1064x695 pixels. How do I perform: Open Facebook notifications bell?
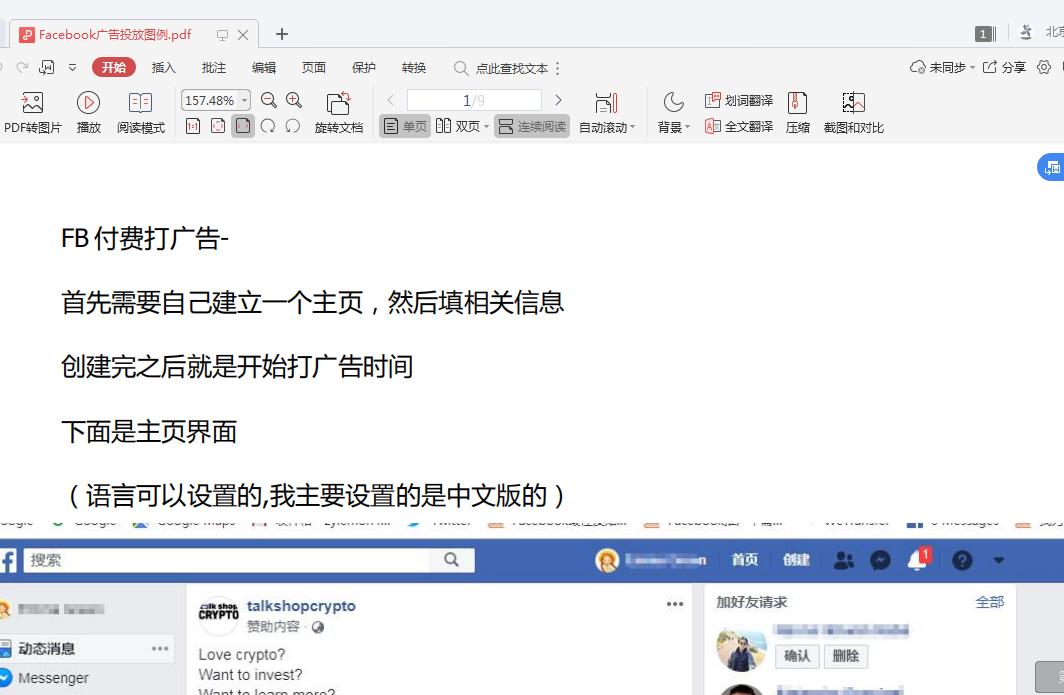918,560
